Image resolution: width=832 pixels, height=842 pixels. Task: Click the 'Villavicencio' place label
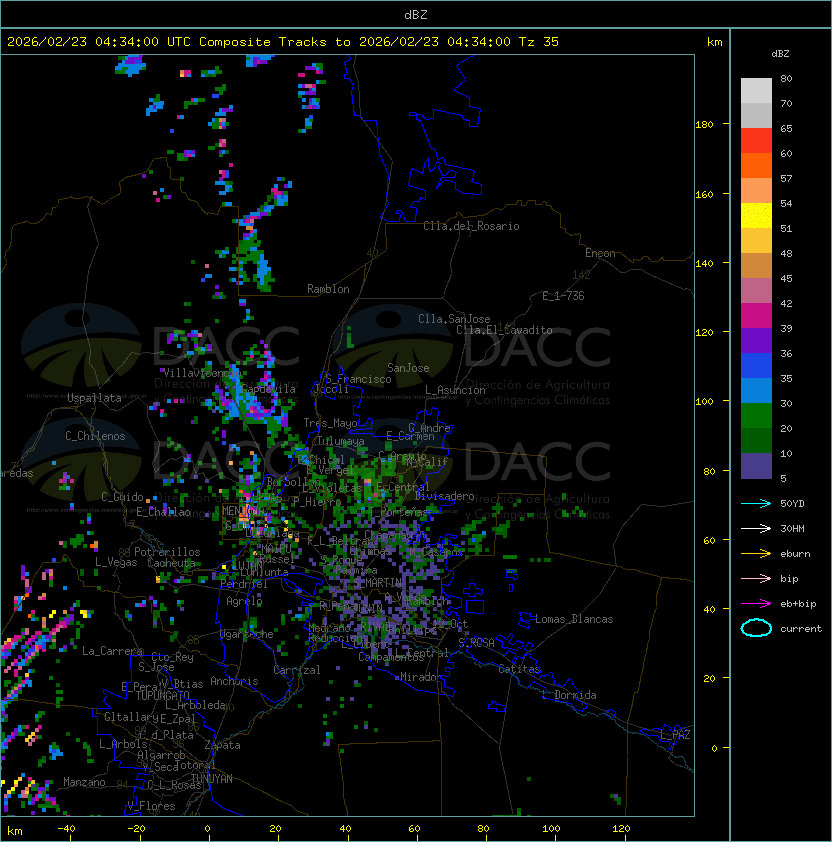201,373
